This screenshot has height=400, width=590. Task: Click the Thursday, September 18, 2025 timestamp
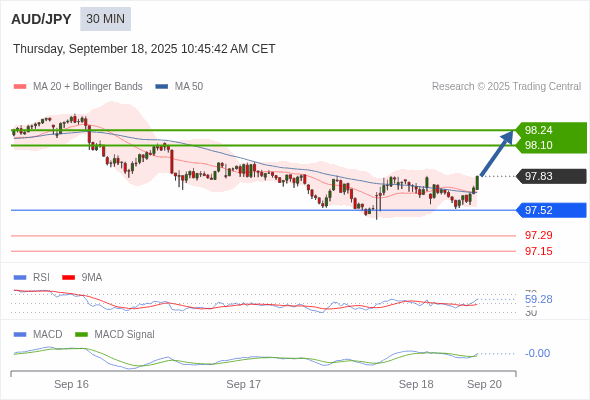(x=144, y=49)
